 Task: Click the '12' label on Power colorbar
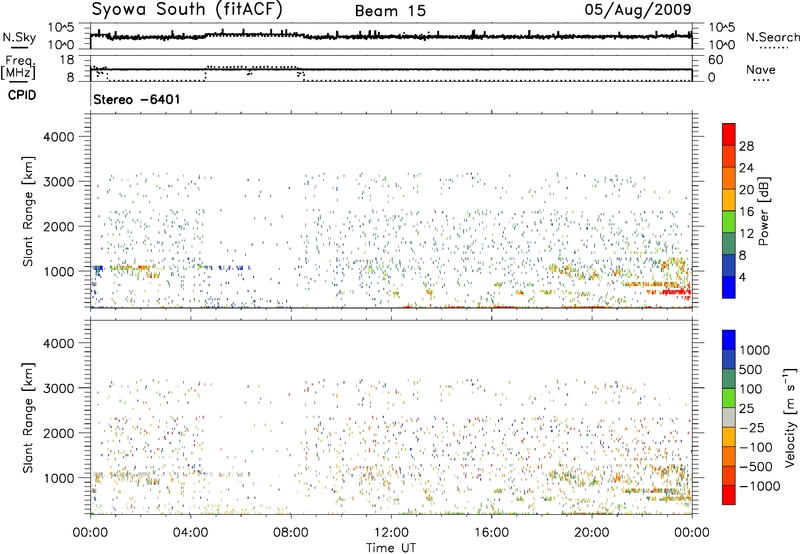[746, 234]
